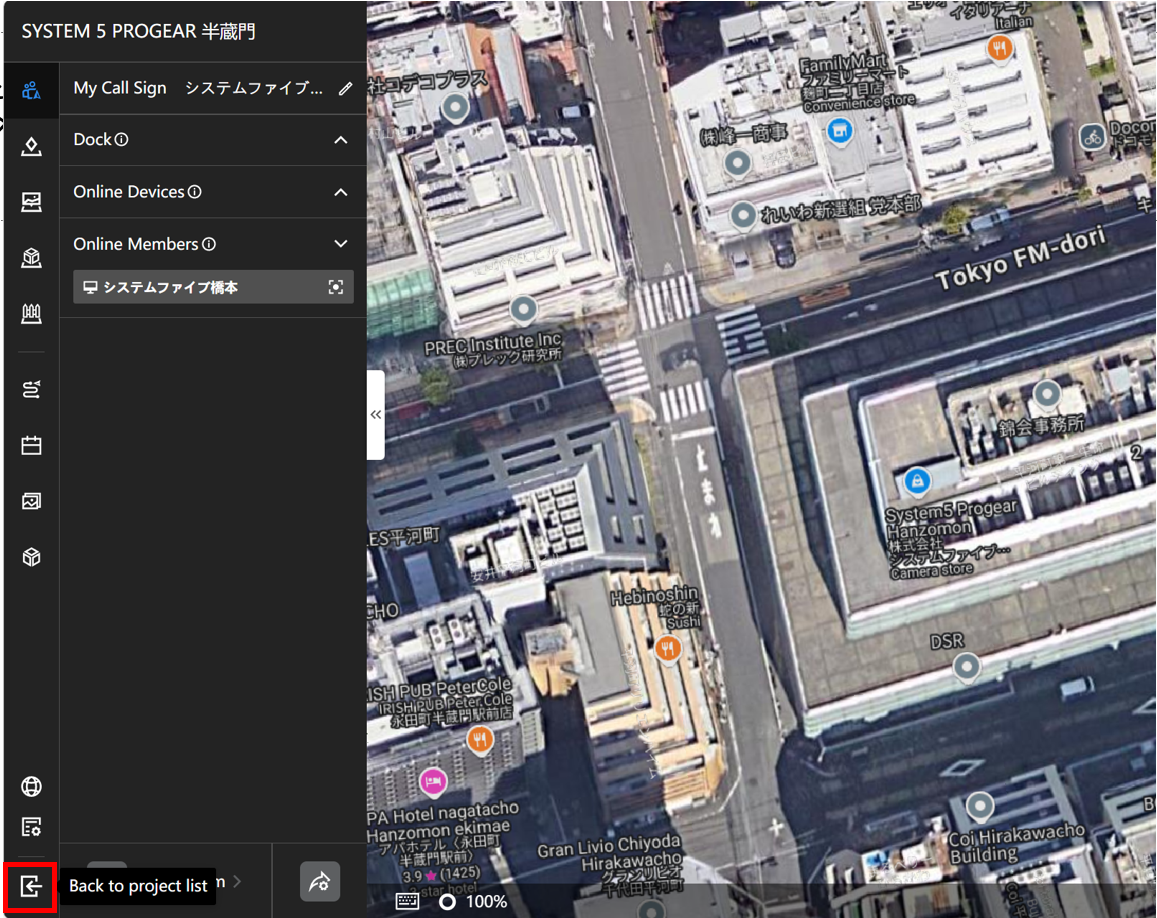Screen dimensions: 1157x918
Task: Open the project settings list-gear icon
Action: coord(31,827)
